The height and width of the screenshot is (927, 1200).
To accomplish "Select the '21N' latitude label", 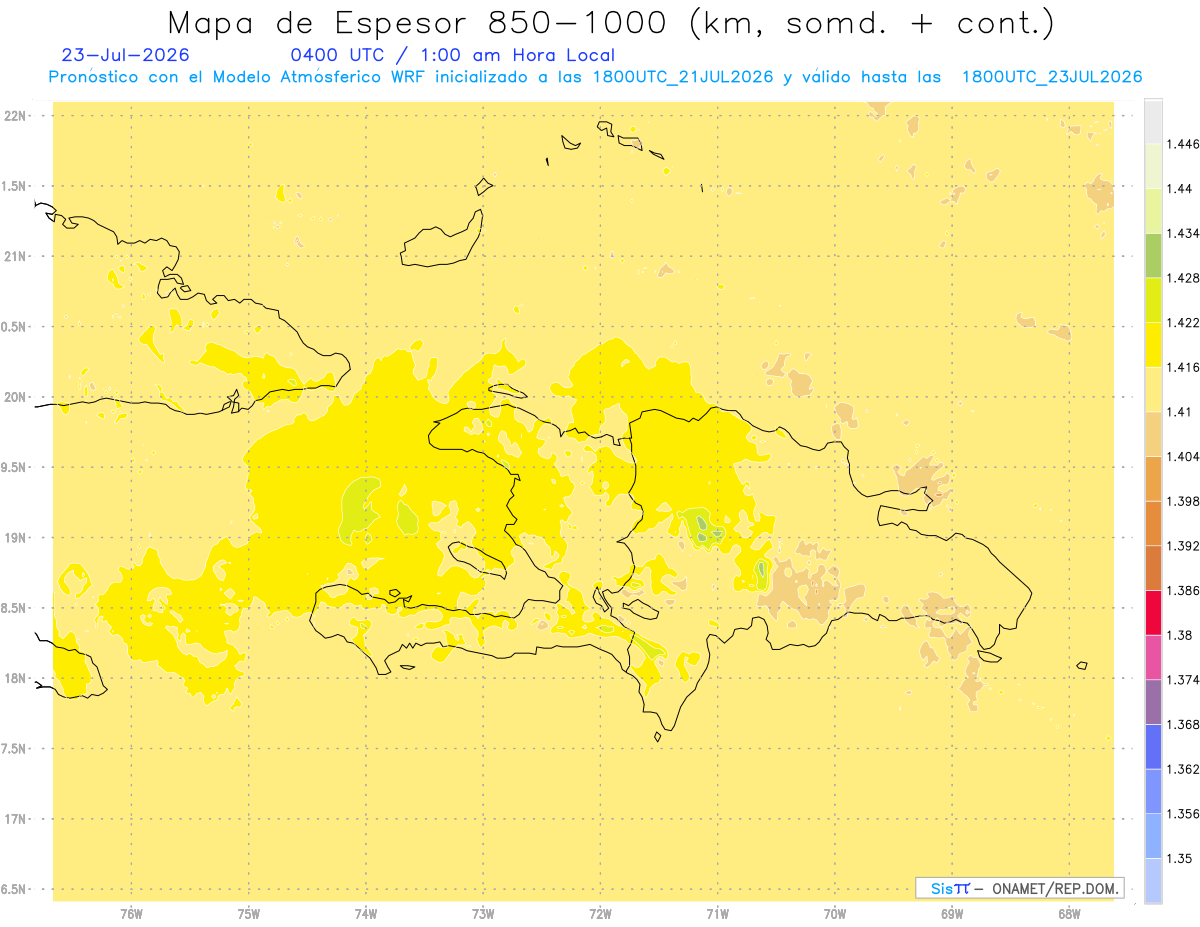I will 16,257.
